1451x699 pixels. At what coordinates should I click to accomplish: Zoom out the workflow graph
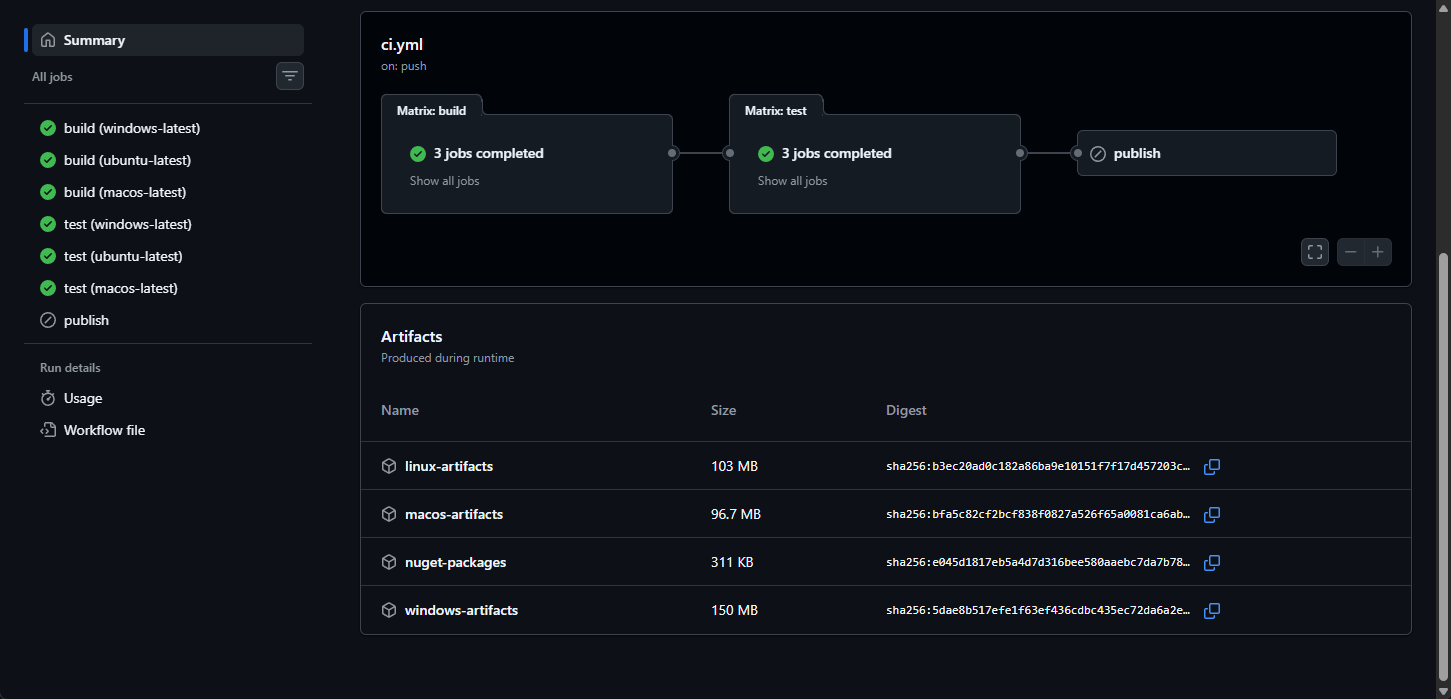(x=1351, y=252)
